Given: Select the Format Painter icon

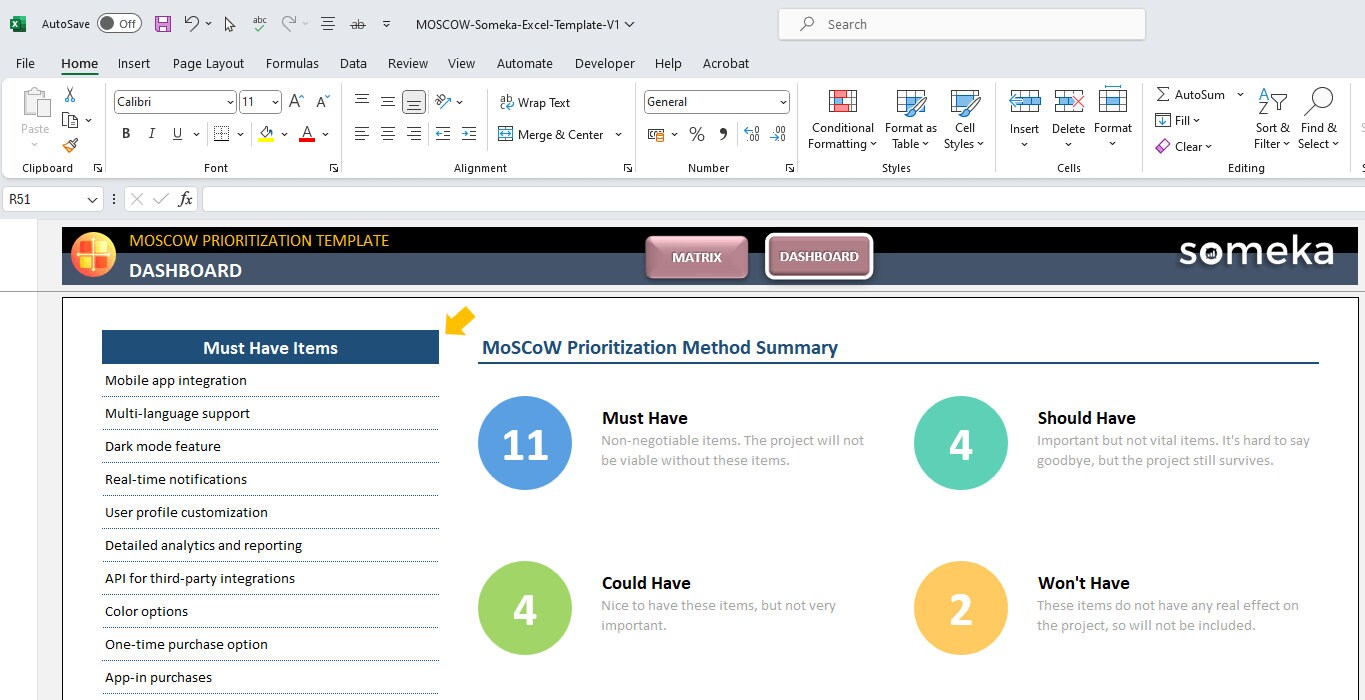Looking at the screenshot, I should [69, 146].
